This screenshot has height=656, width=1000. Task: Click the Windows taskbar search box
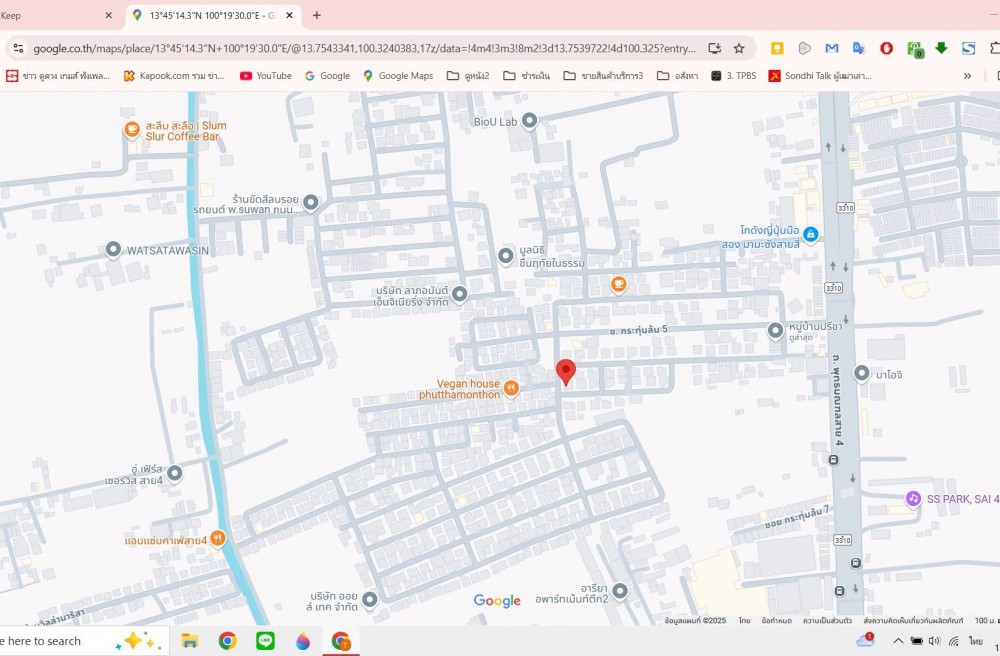tap(83, 641)
